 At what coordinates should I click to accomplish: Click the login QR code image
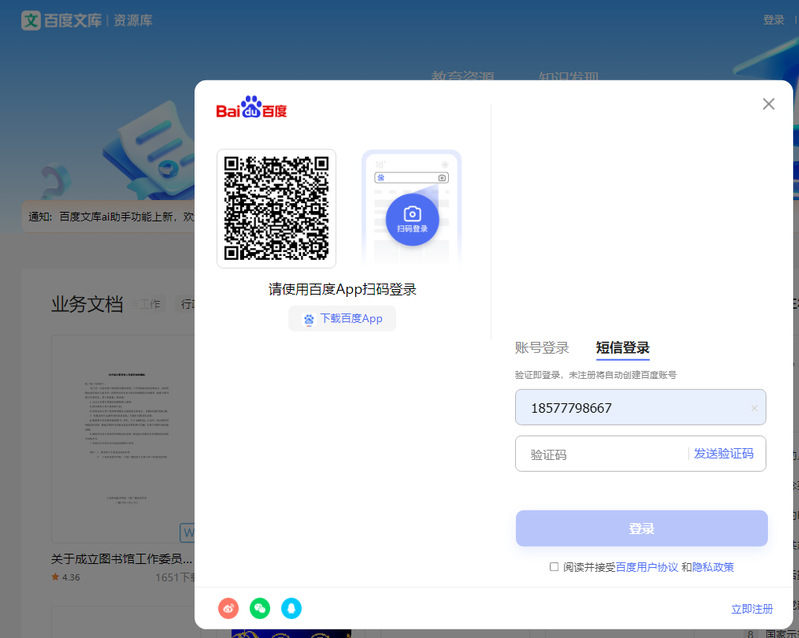click(x=276, y=208)
